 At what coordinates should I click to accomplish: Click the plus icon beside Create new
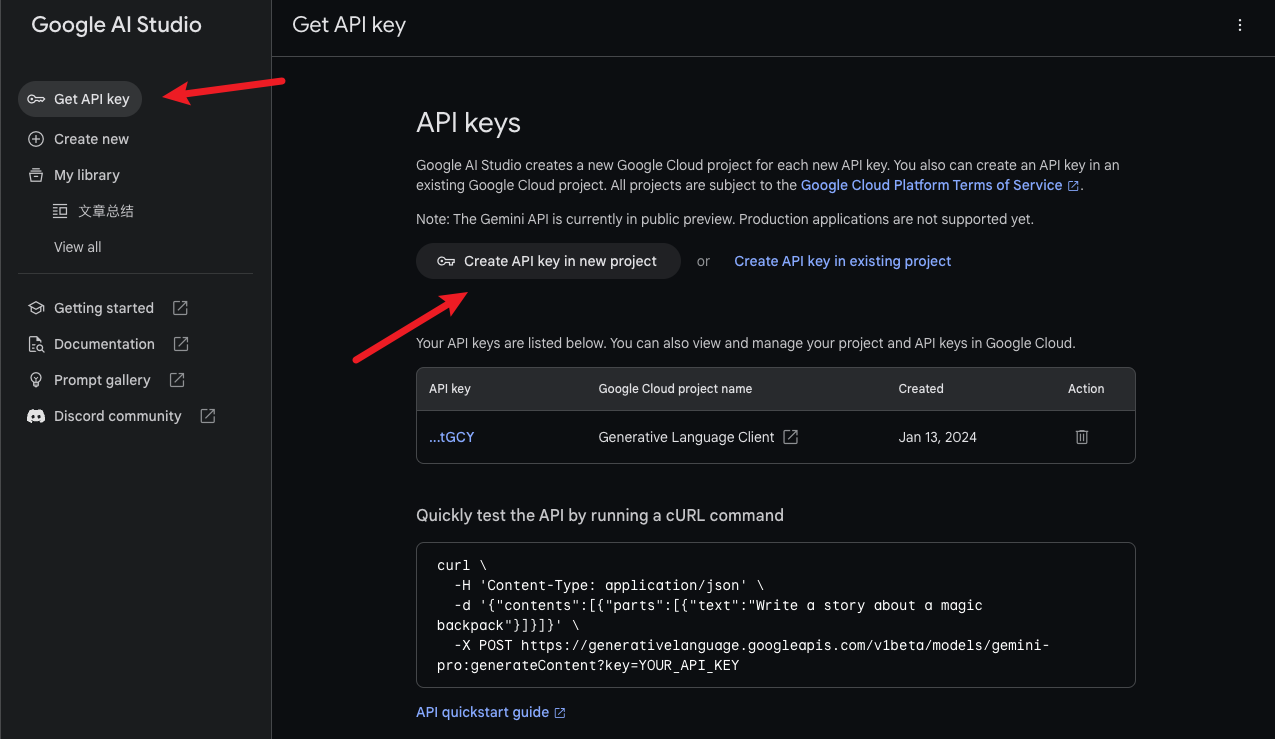click(36, 139)
